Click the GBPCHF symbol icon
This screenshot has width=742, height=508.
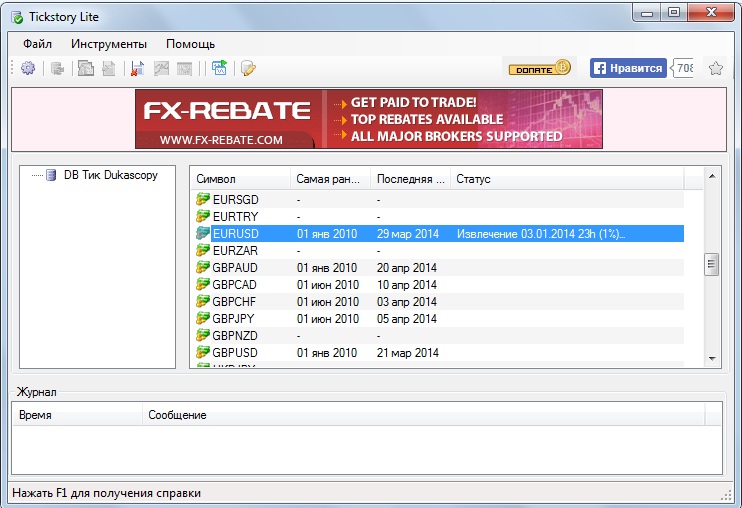(x=203, y=301)
